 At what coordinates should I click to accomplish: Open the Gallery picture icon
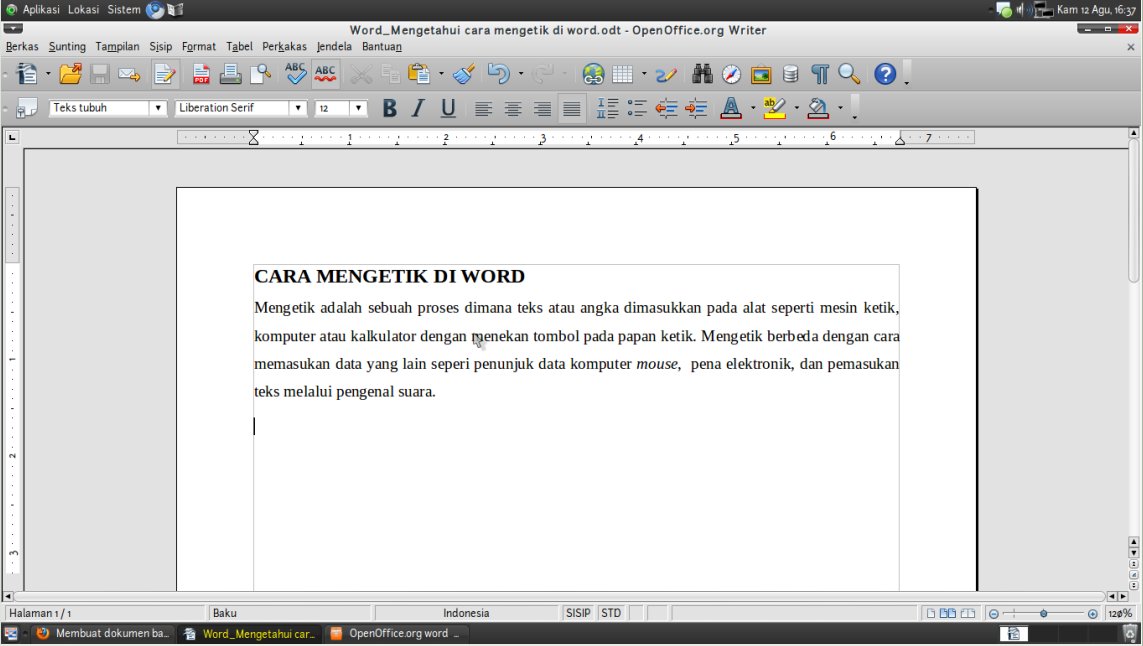pos(761,74)
